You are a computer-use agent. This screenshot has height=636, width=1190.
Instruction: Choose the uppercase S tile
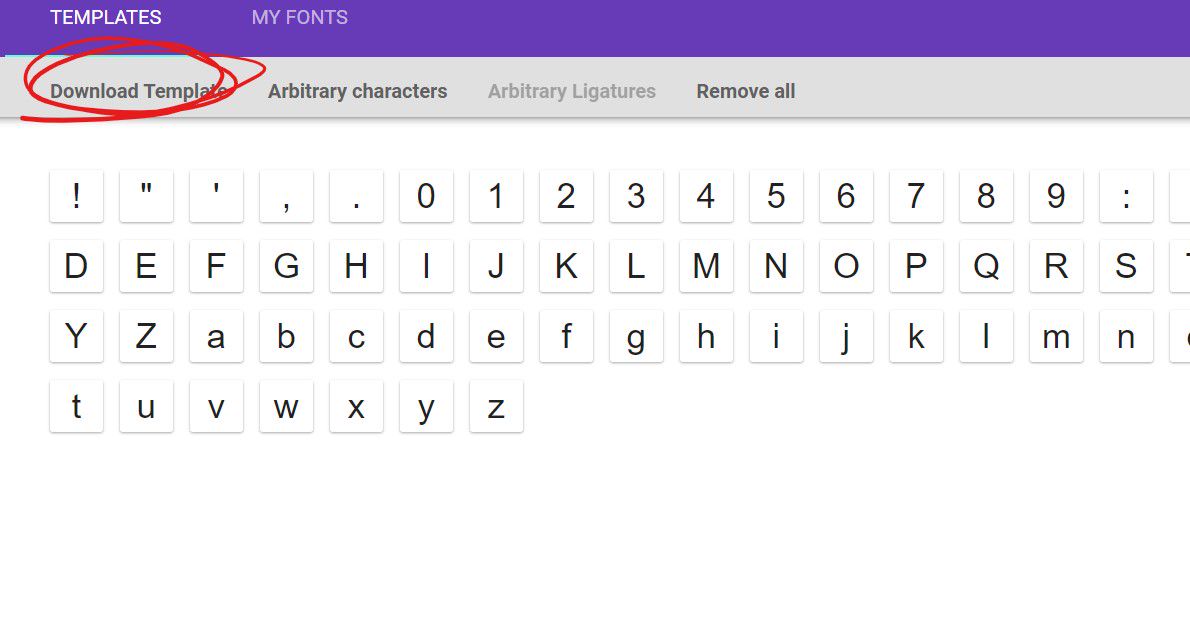pyautogui.click(x=1126, y=266)
